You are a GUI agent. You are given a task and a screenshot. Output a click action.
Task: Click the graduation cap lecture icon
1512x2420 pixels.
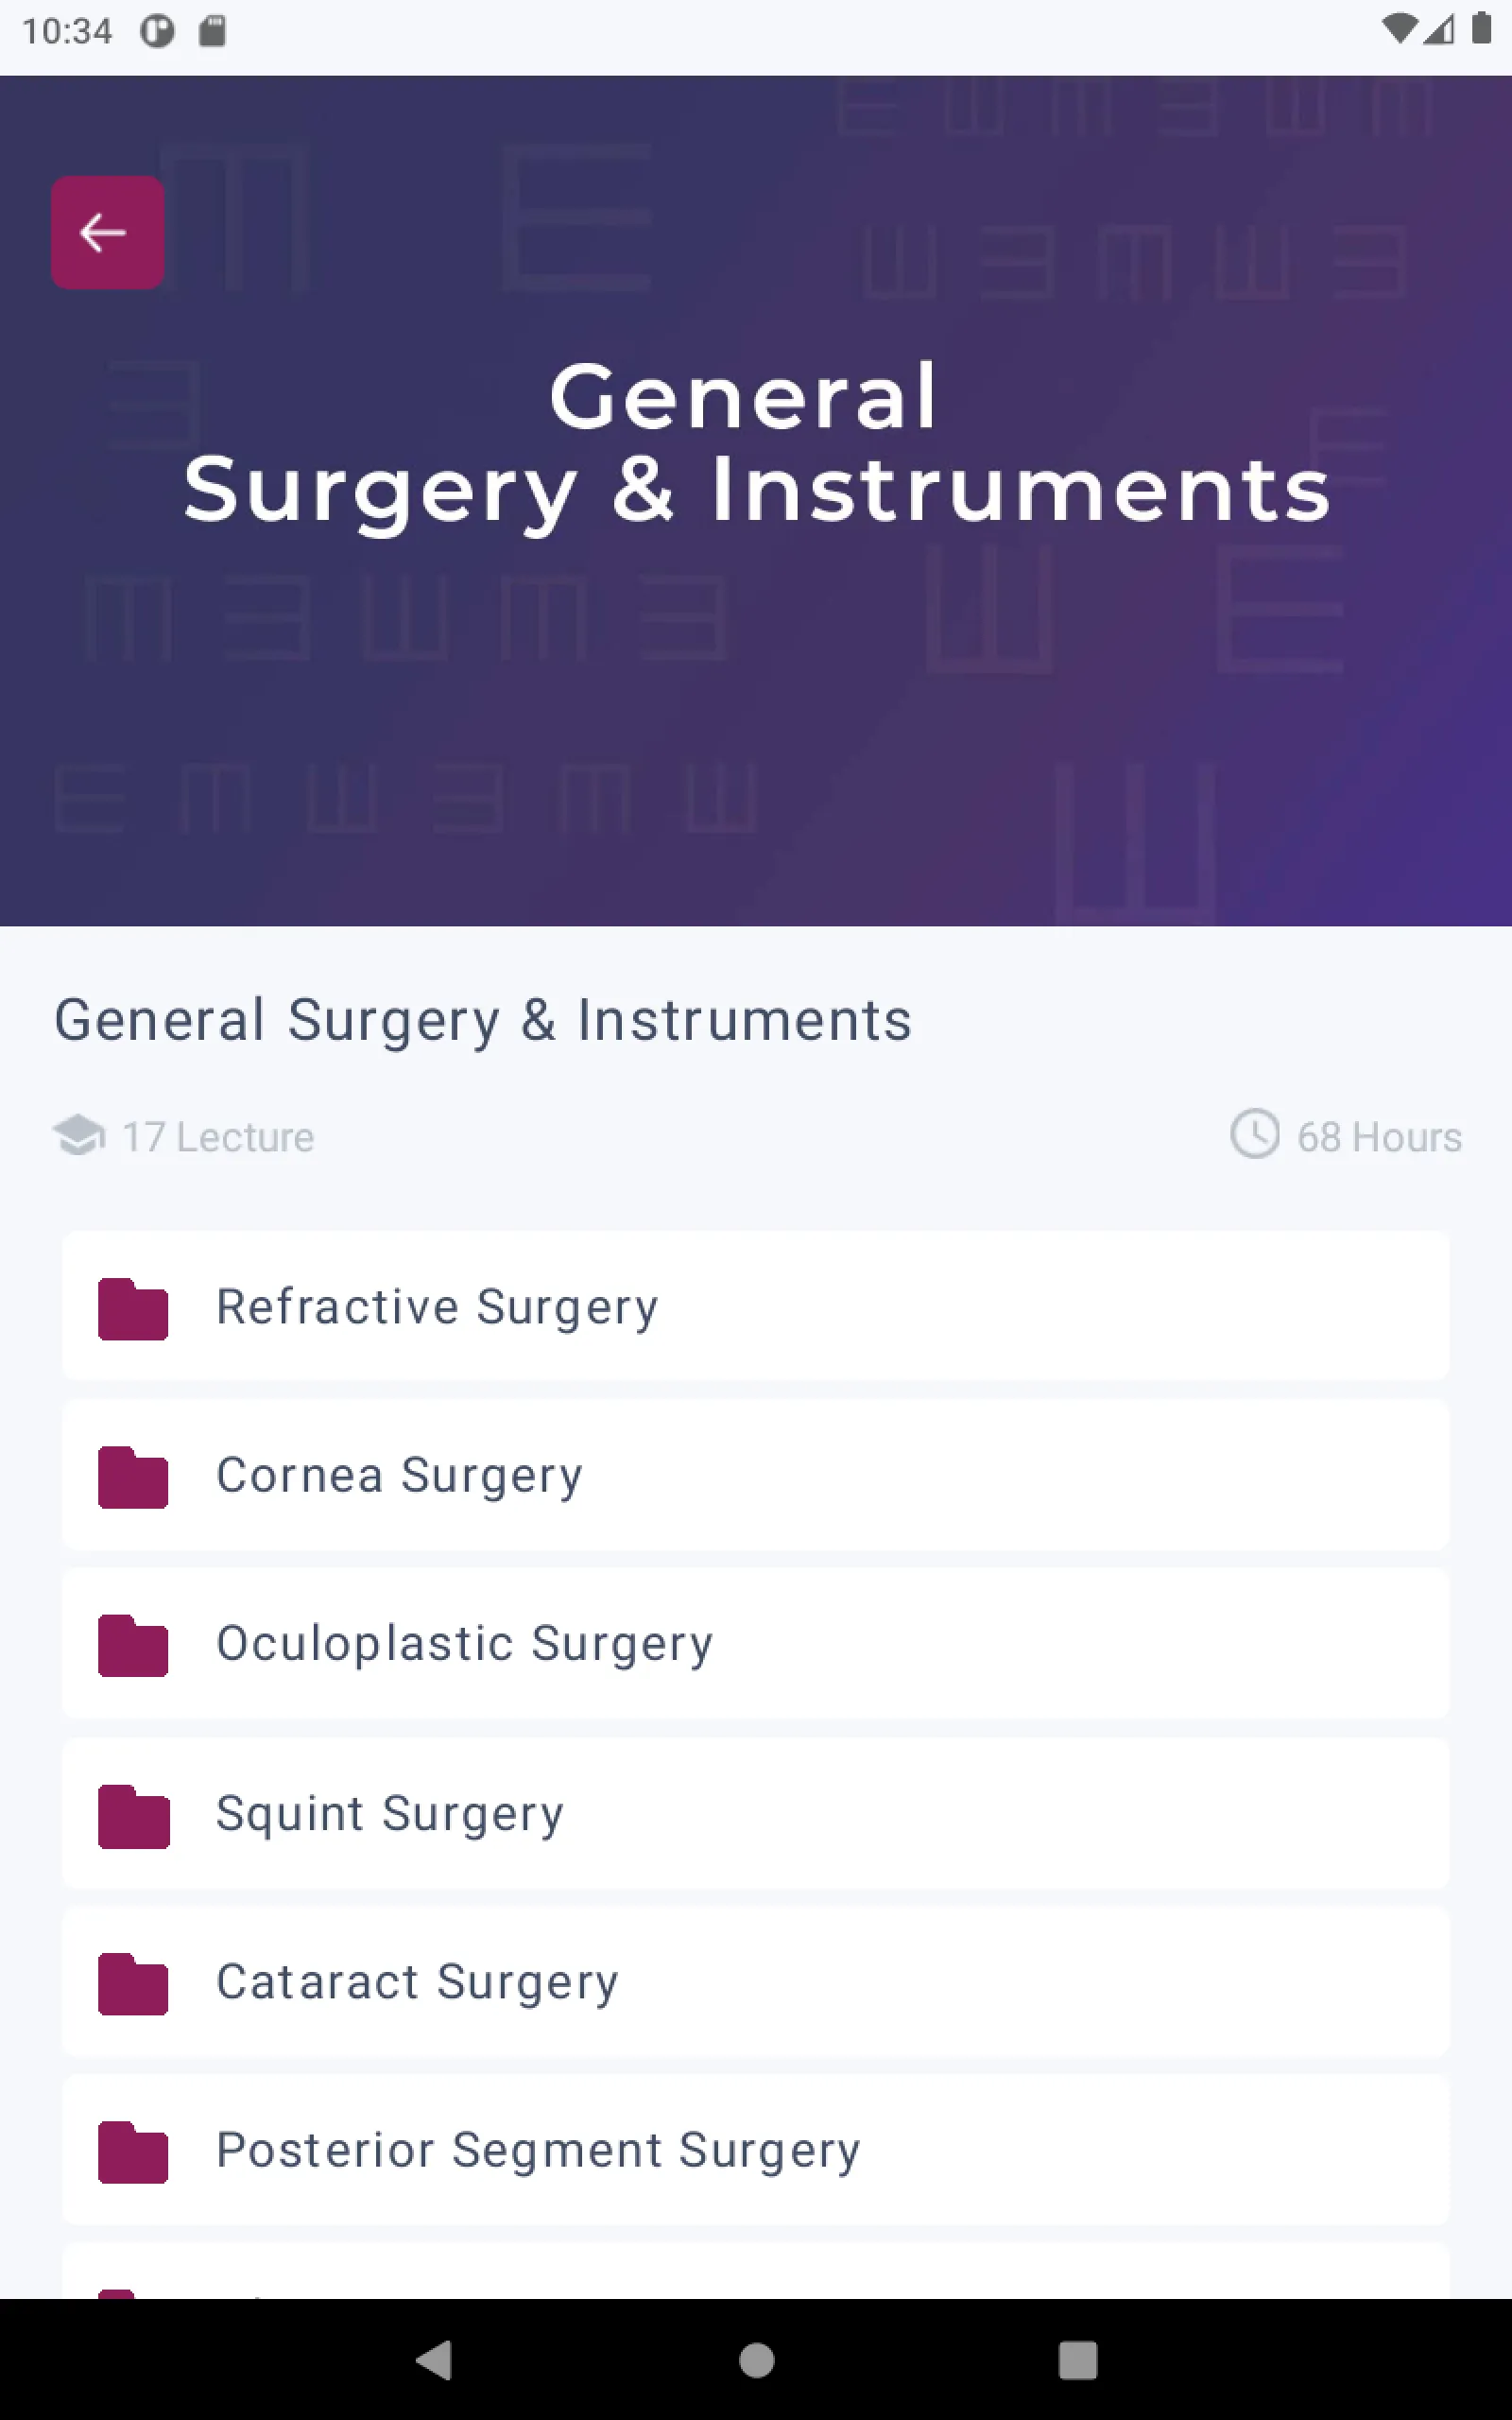(x=79, y=1135)
